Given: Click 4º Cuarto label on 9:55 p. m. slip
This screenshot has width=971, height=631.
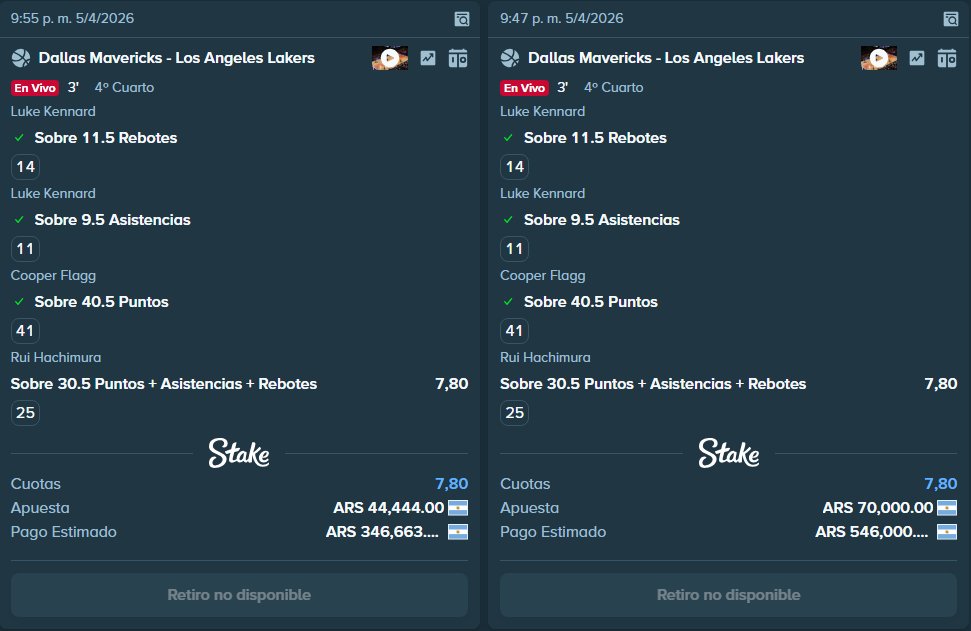Looking at the screenshot, I should tap(124, 87).
